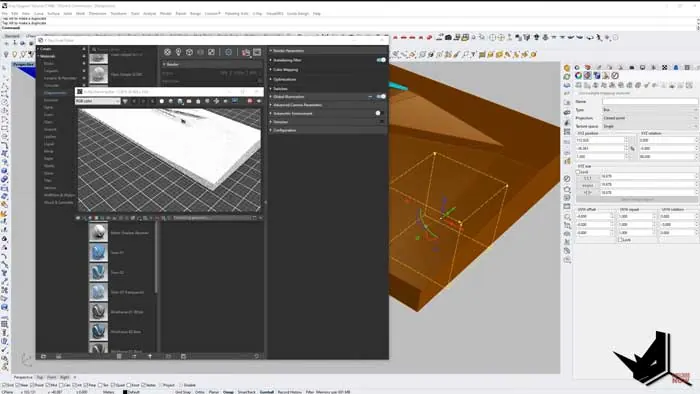Toggle the Antialiasing Filter switch
Screen dimensions: 700x394
381,60
